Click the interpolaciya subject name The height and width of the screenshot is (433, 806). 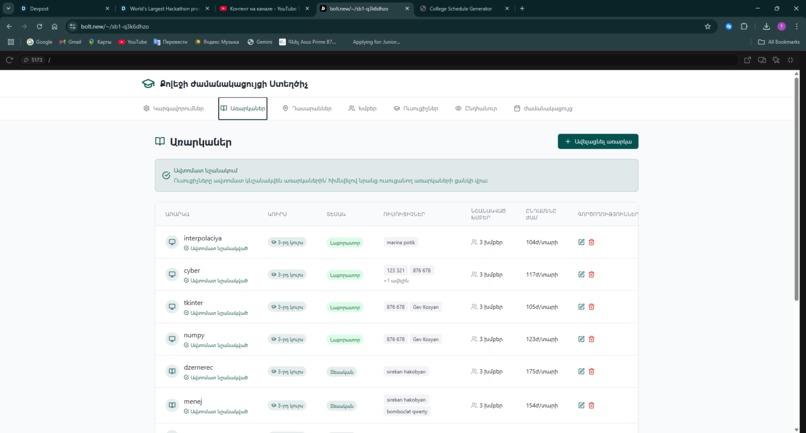203,238
